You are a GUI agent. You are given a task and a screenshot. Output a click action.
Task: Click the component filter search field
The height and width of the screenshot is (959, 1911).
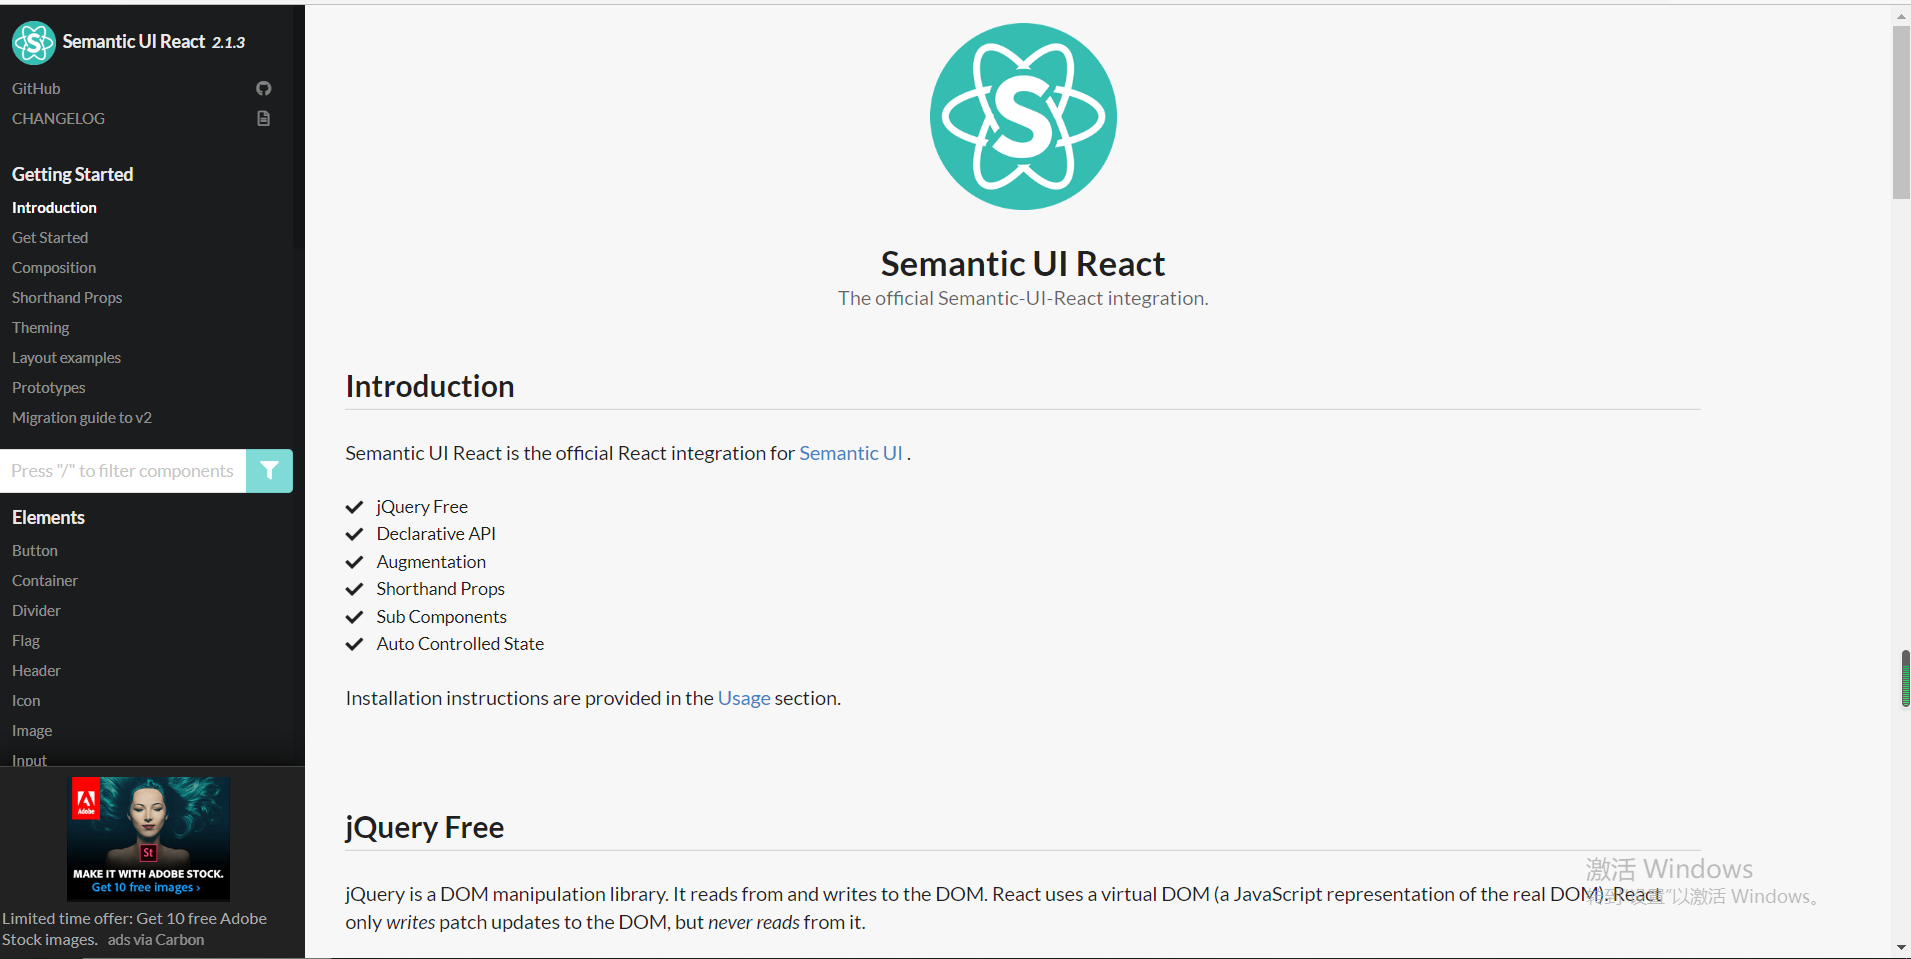click(x=120, y=470)
